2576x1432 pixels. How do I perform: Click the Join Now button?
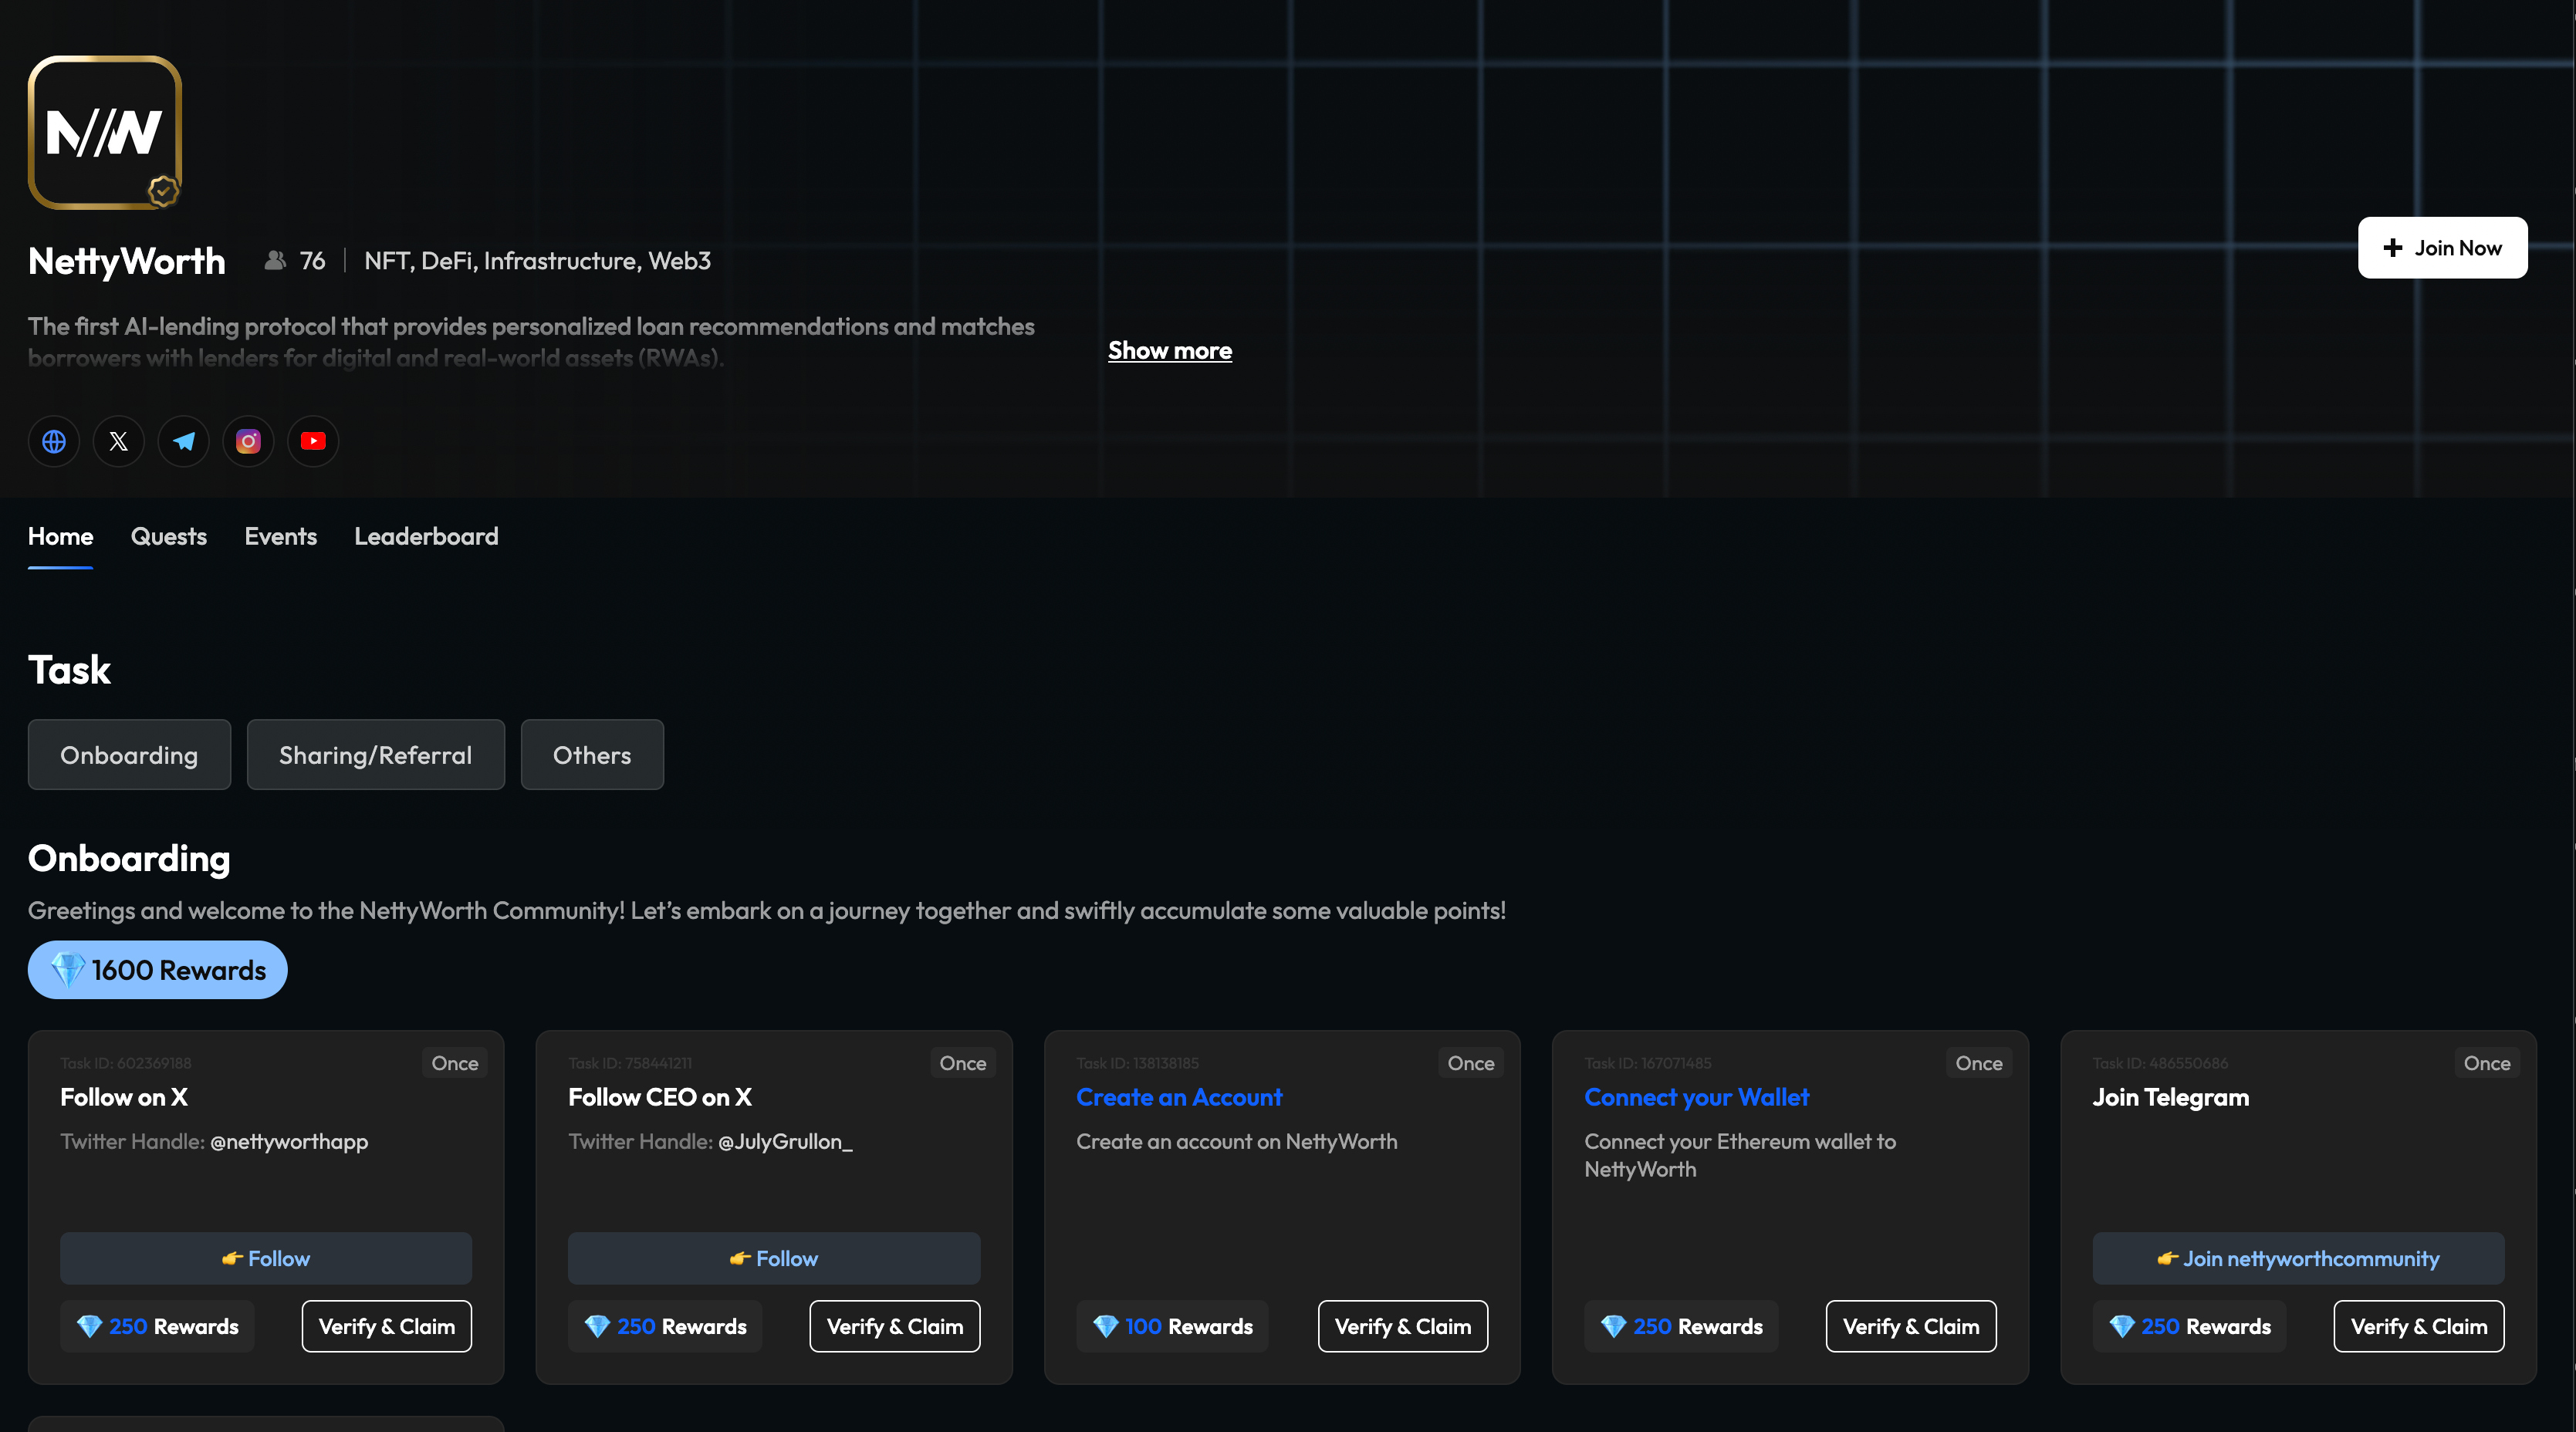pos(2442,248)
